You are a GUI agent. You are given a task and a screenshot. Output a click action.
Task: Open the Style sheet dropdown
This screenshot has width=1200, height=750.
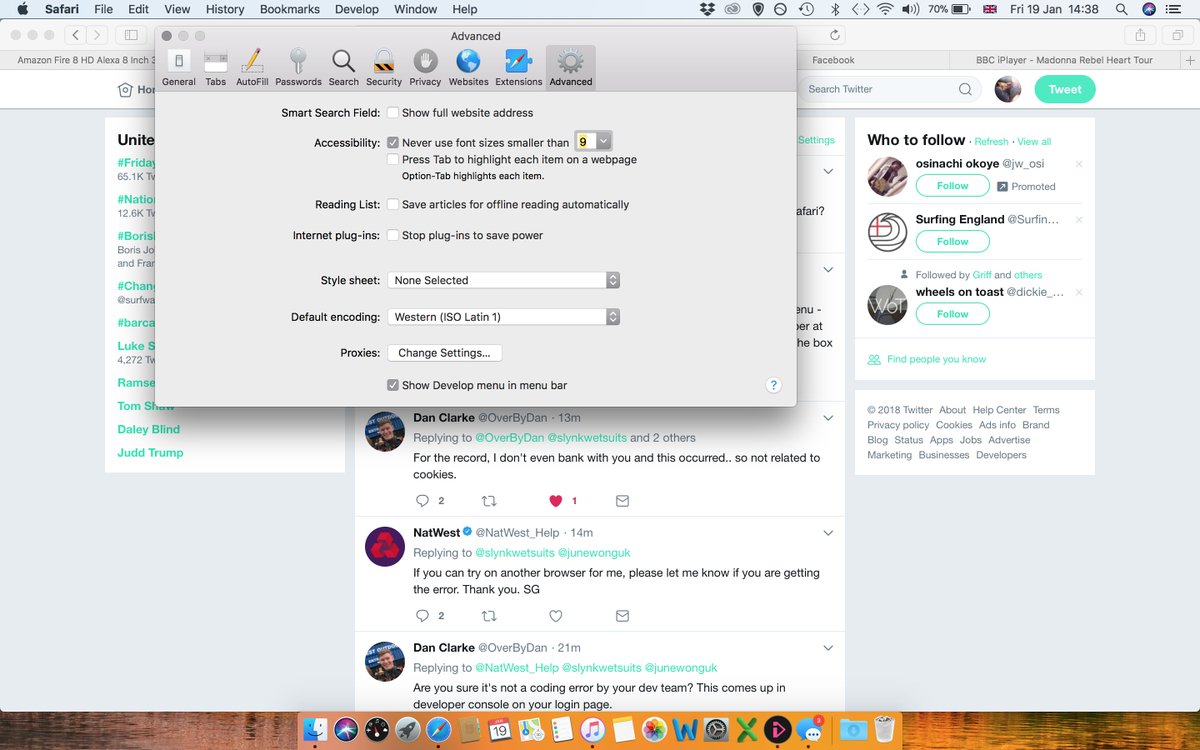pyautogui.click(x=504, y=280)
